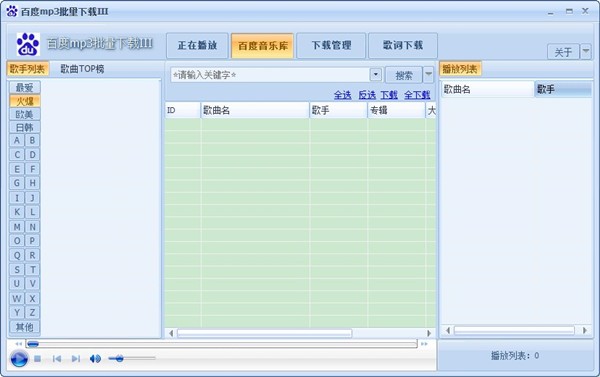Open the 正在播放 tab
Viewport: 600px width, 377px height.
tap(197, 46)
